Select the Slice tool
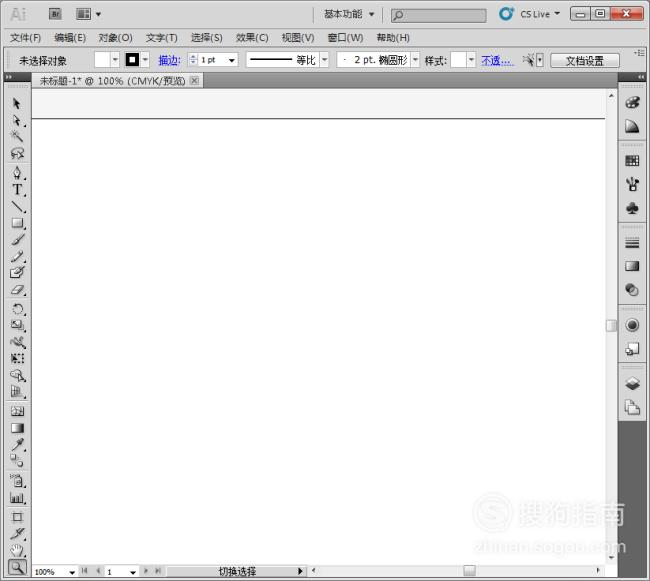 pos(17,534)
